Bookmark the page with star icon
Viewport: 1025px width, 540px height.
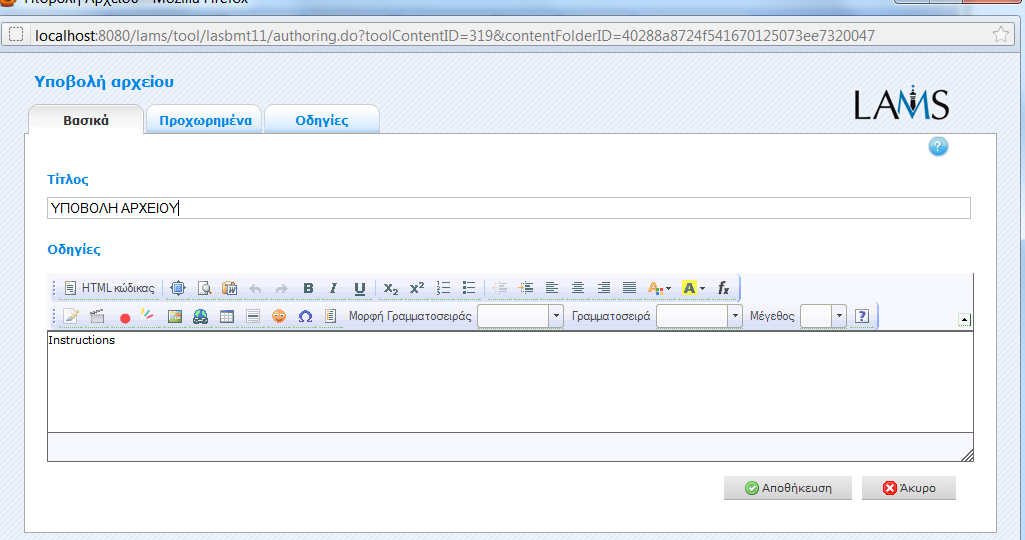click(x=1000, y=35)
